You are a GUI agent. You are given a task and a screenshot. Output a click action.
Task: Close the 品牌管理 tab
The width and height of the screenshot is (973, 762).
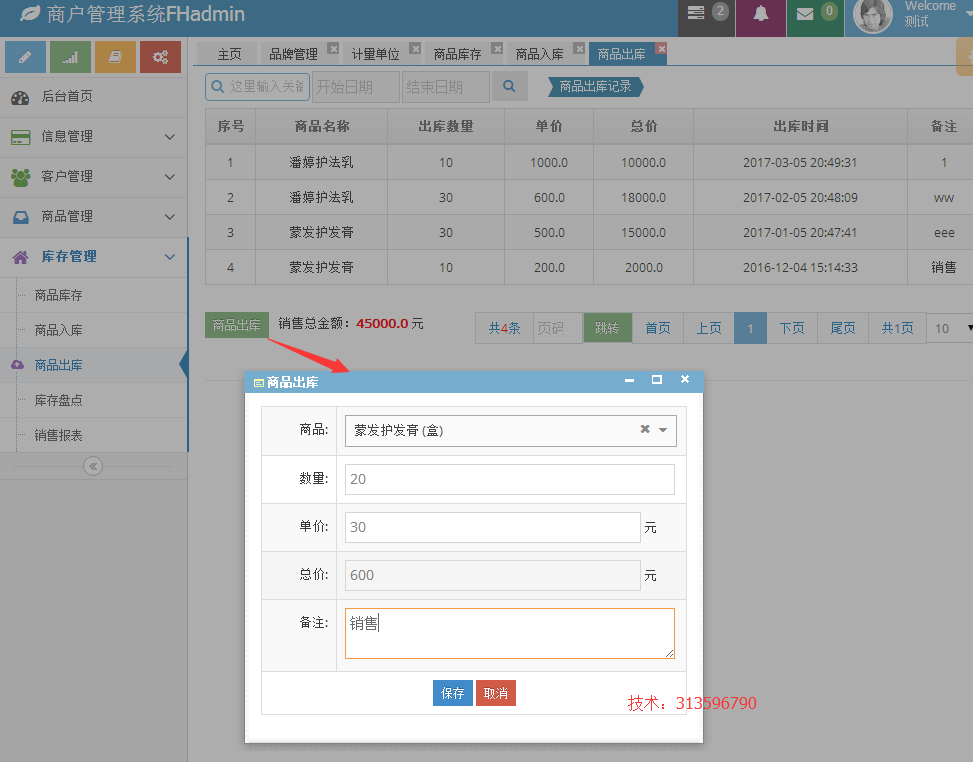tap(334, 48)
